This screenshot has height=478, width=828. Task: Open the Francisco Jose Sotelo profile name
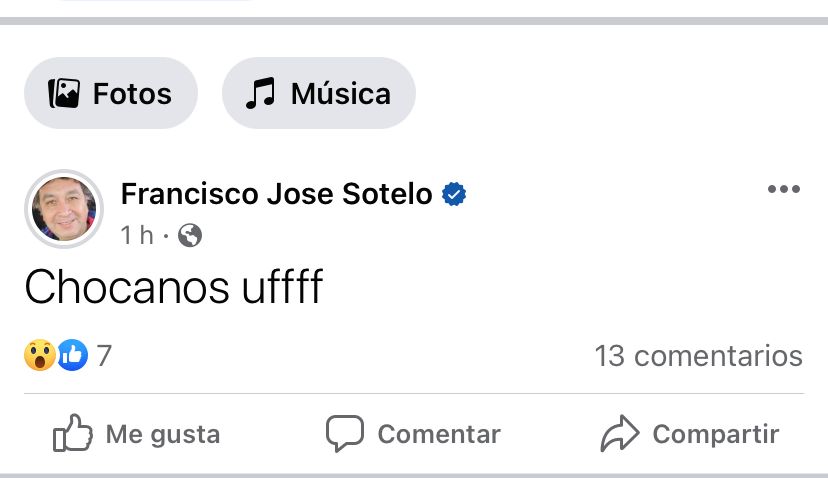click(x=277, y=193)
